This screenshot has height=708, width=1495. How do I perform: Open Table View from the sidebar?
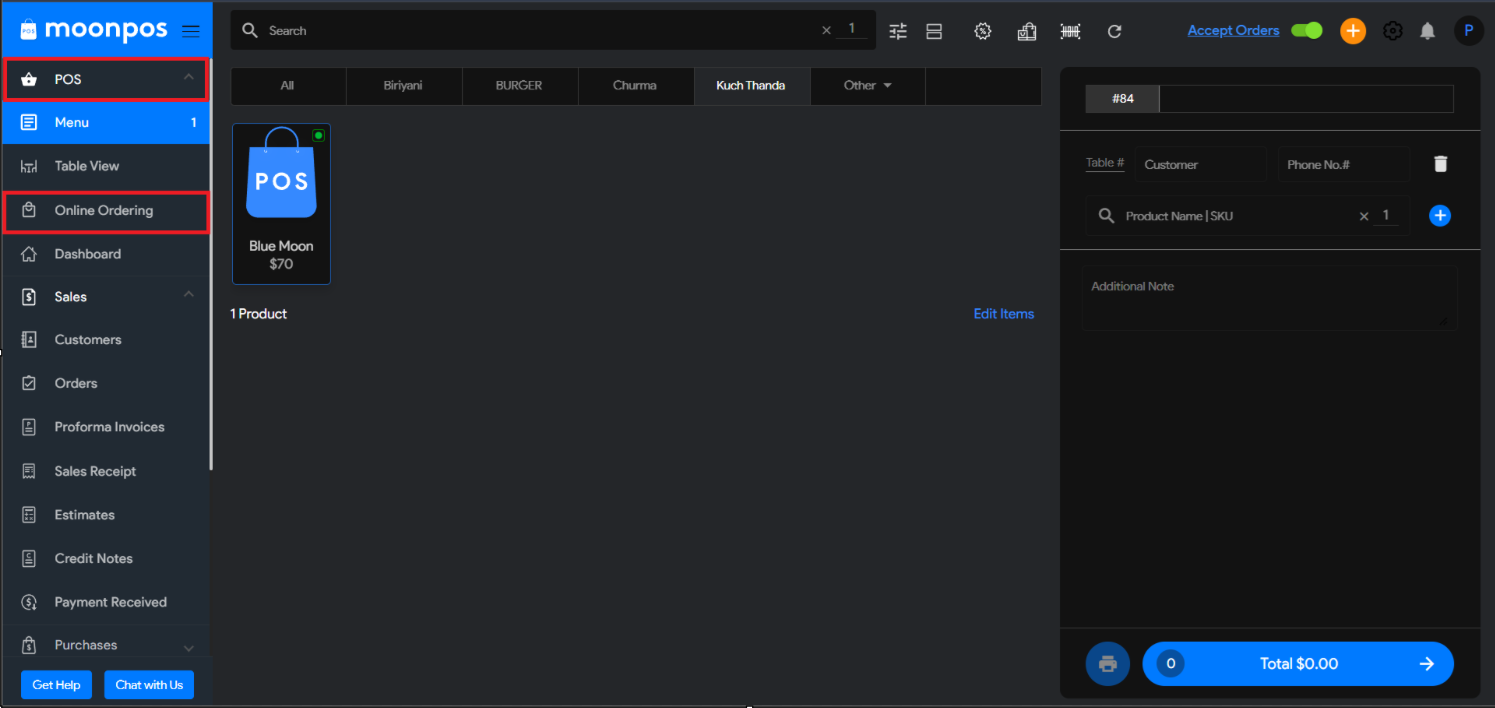[x=87, y=166]
